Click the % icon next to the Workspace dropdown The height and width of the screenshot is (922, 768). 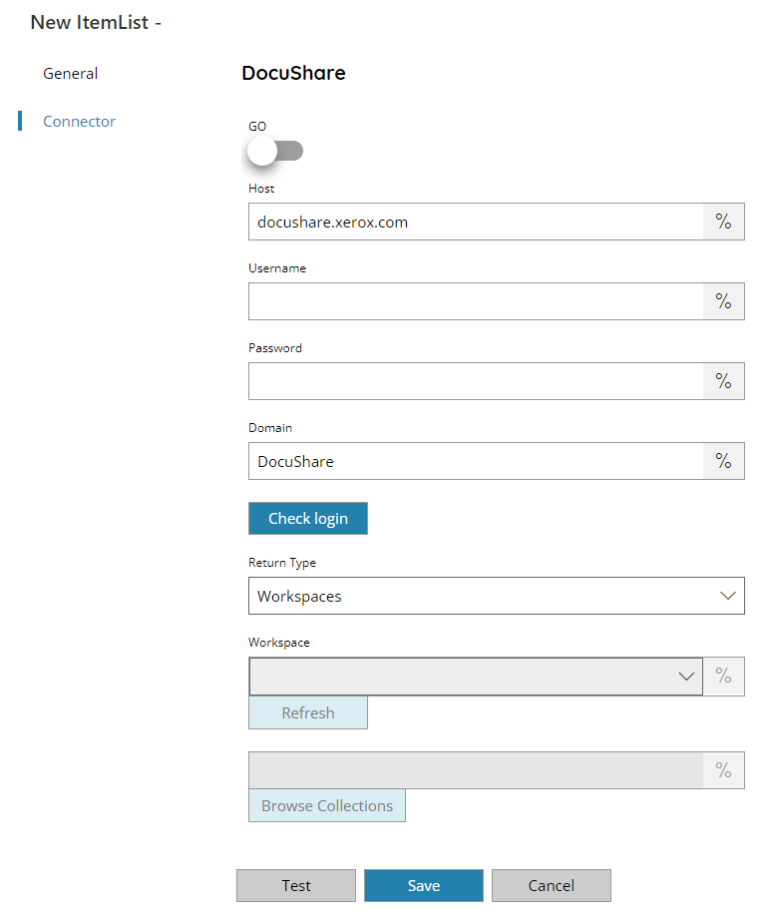(724, 676)
